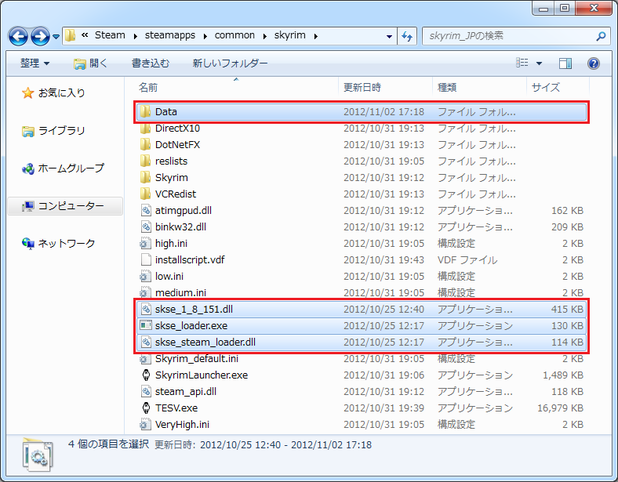Viewport: 618px width, 482px height.
Task: Click the skse_steam_loader.dll file icon
Action: point(146,342)
